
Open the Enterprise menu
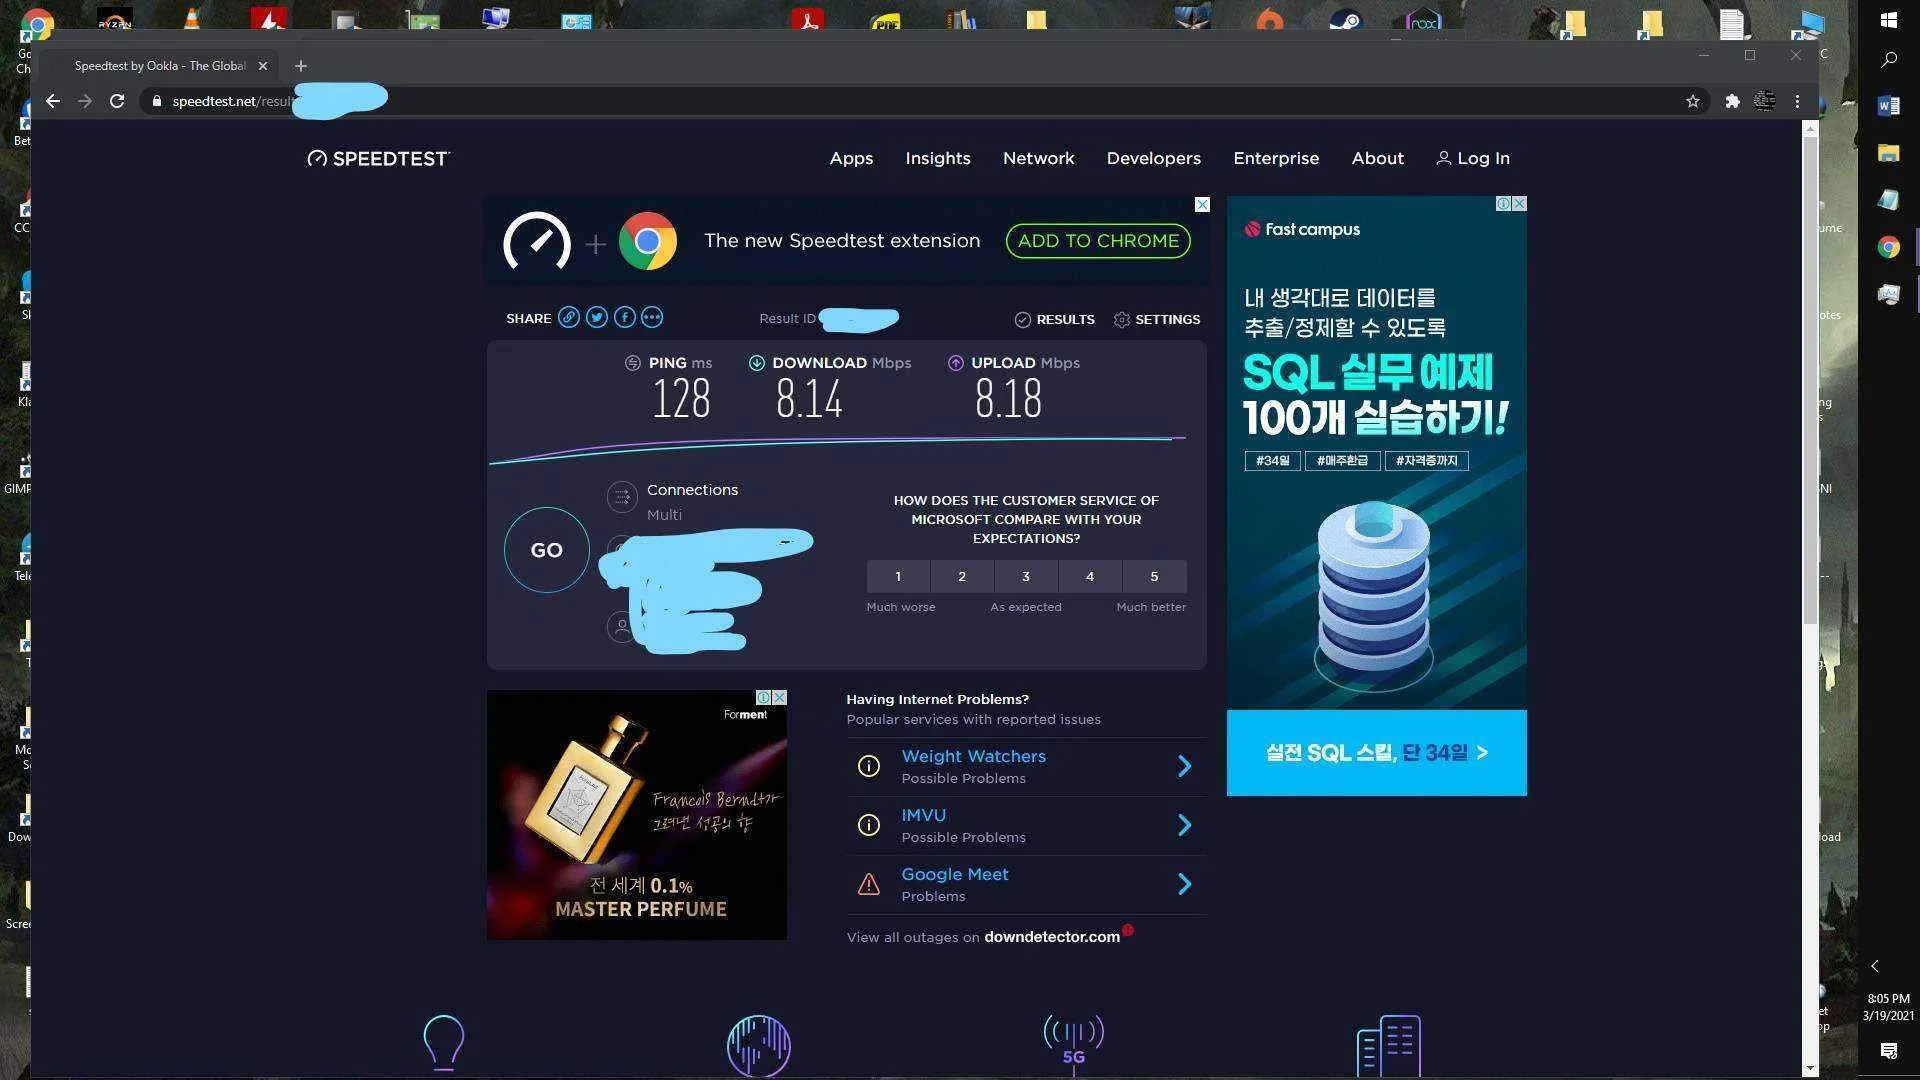tap(1276, 158)
